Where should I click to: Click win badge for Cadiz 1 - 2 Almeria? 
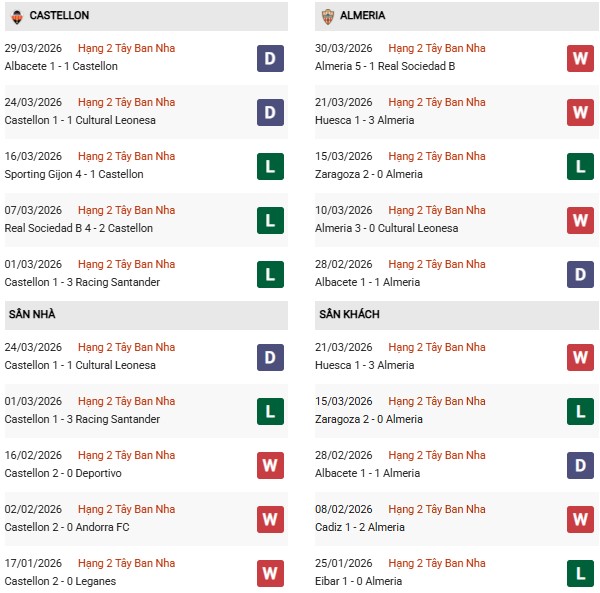580,519
